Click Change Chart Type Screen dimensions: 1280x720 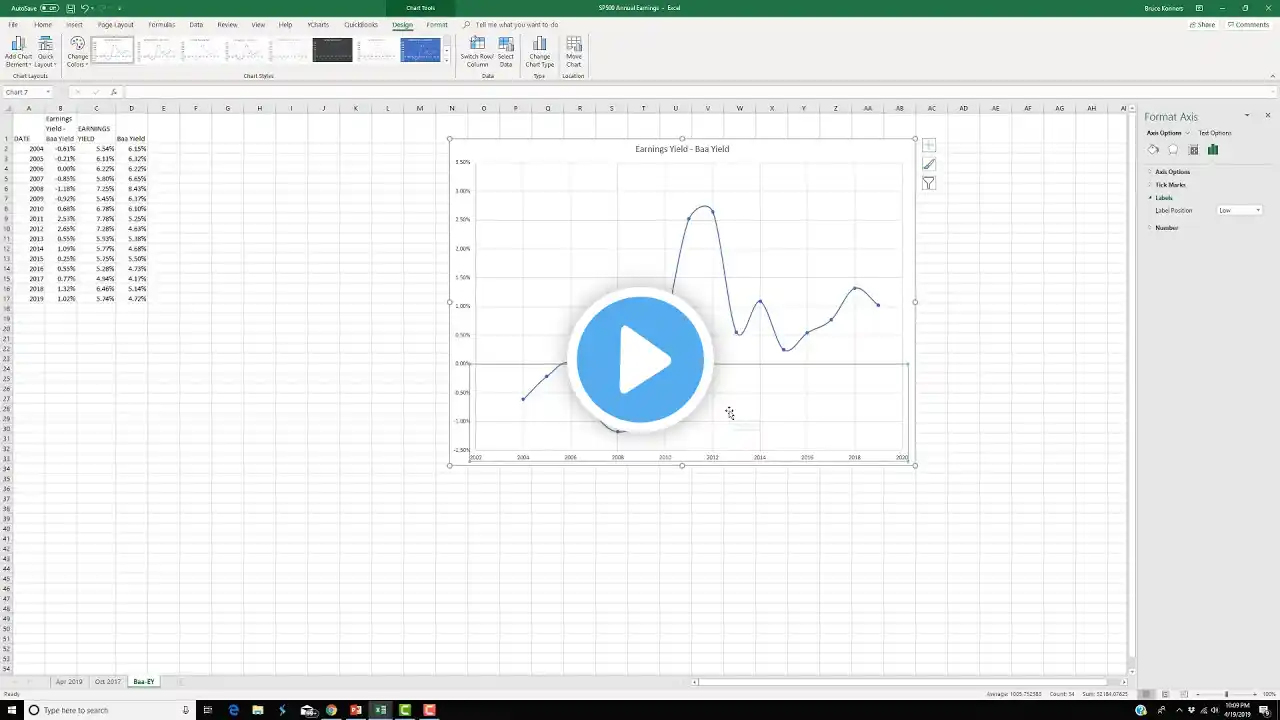[x=539, y=52]
